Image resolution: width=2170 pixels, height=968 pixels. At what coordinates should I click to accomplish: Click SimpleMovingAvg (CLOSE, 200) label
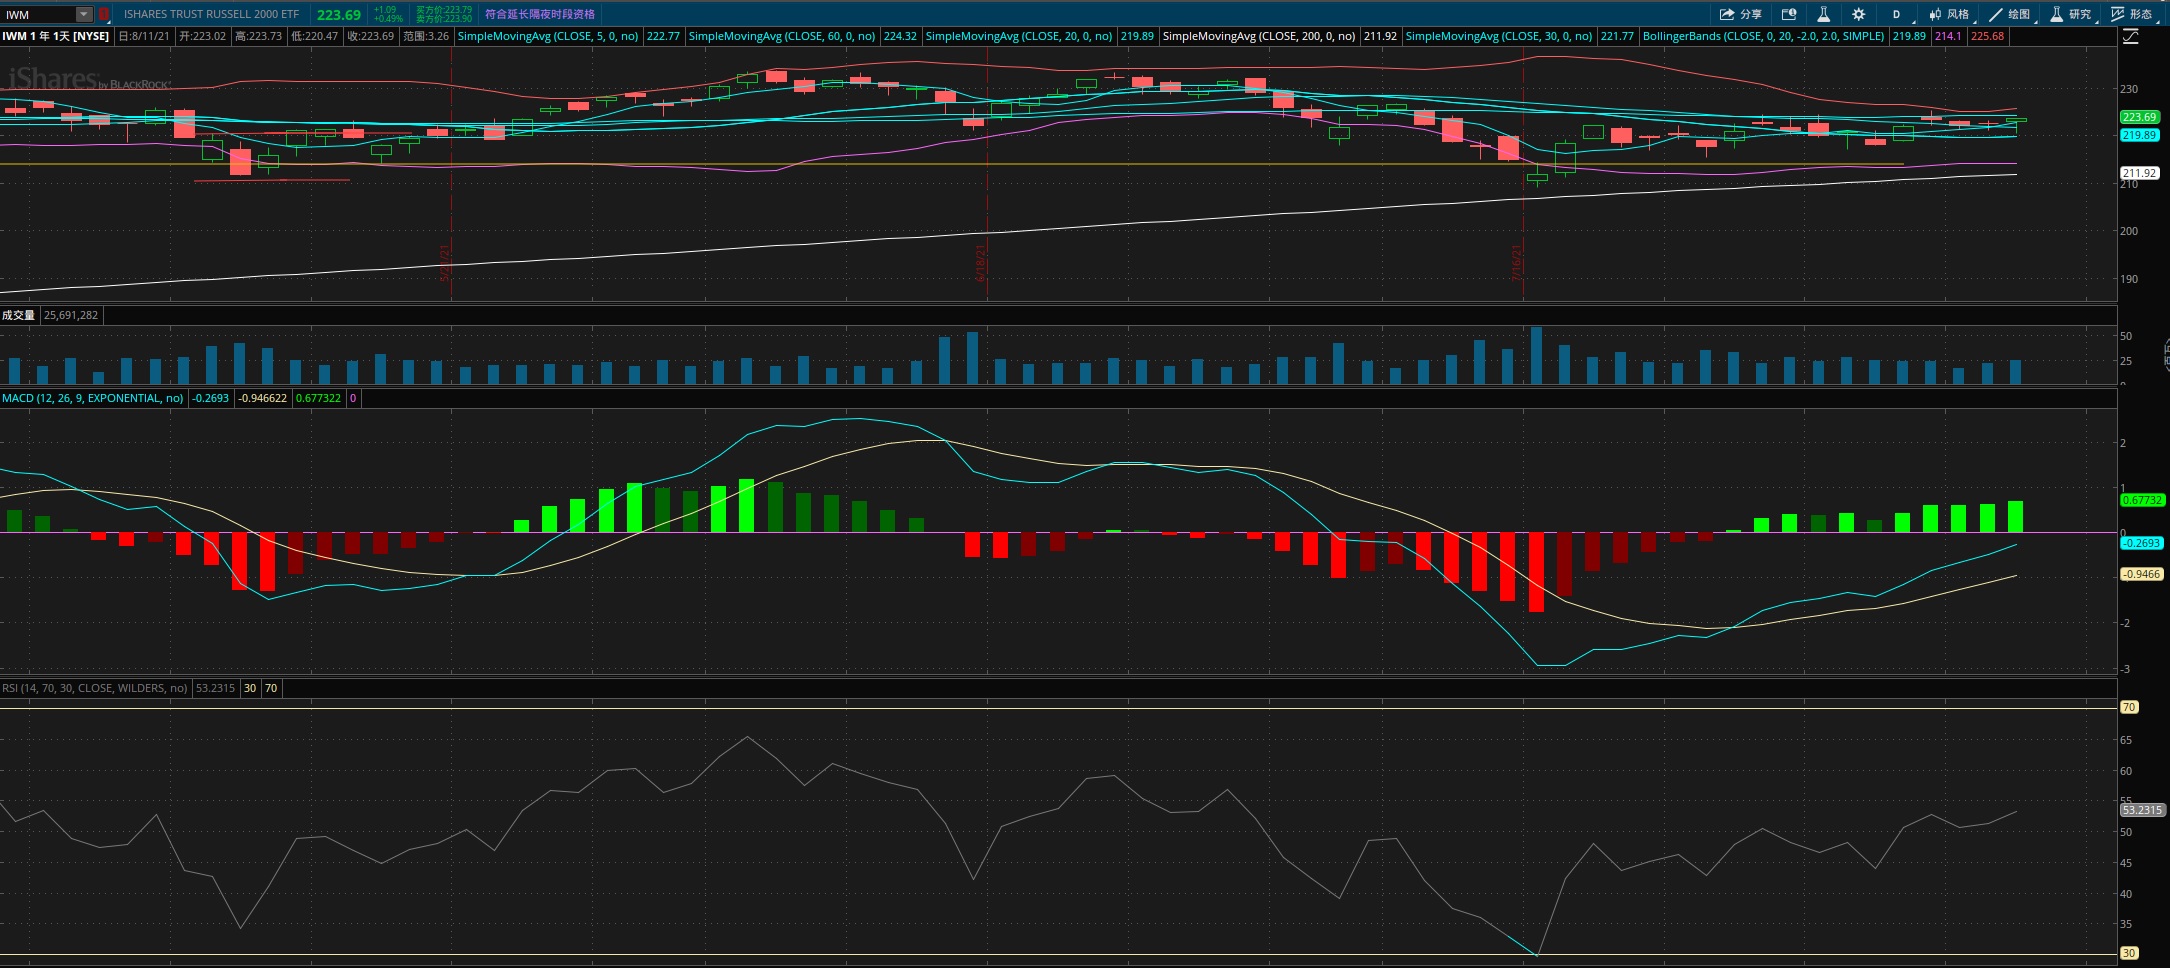[1259, 36]
